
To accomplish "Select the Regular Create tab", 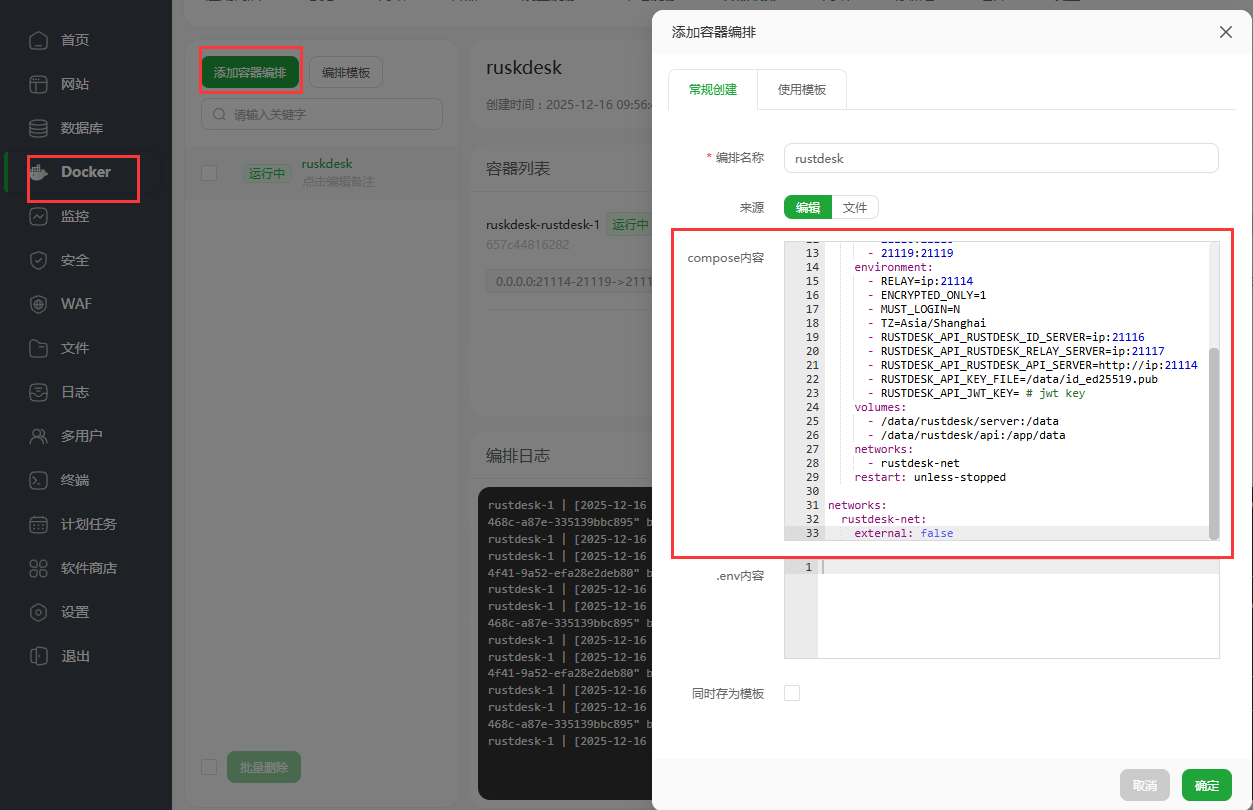I will 713,89.
